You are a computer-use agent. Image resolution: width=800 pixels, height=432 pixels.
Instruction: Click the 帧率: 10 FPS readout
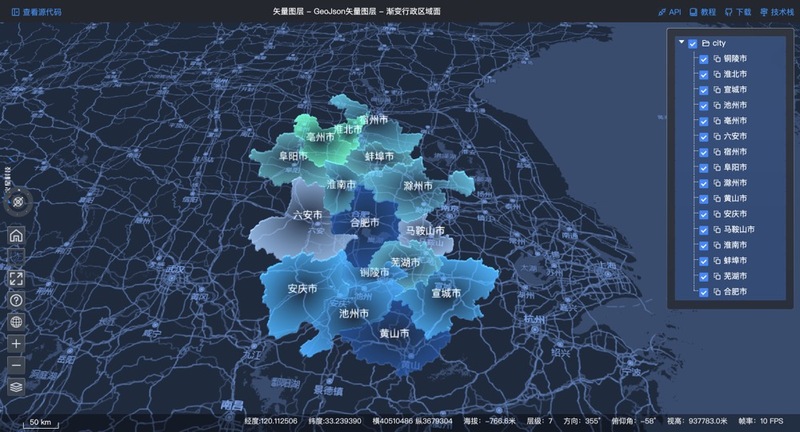tap(761, 421)
